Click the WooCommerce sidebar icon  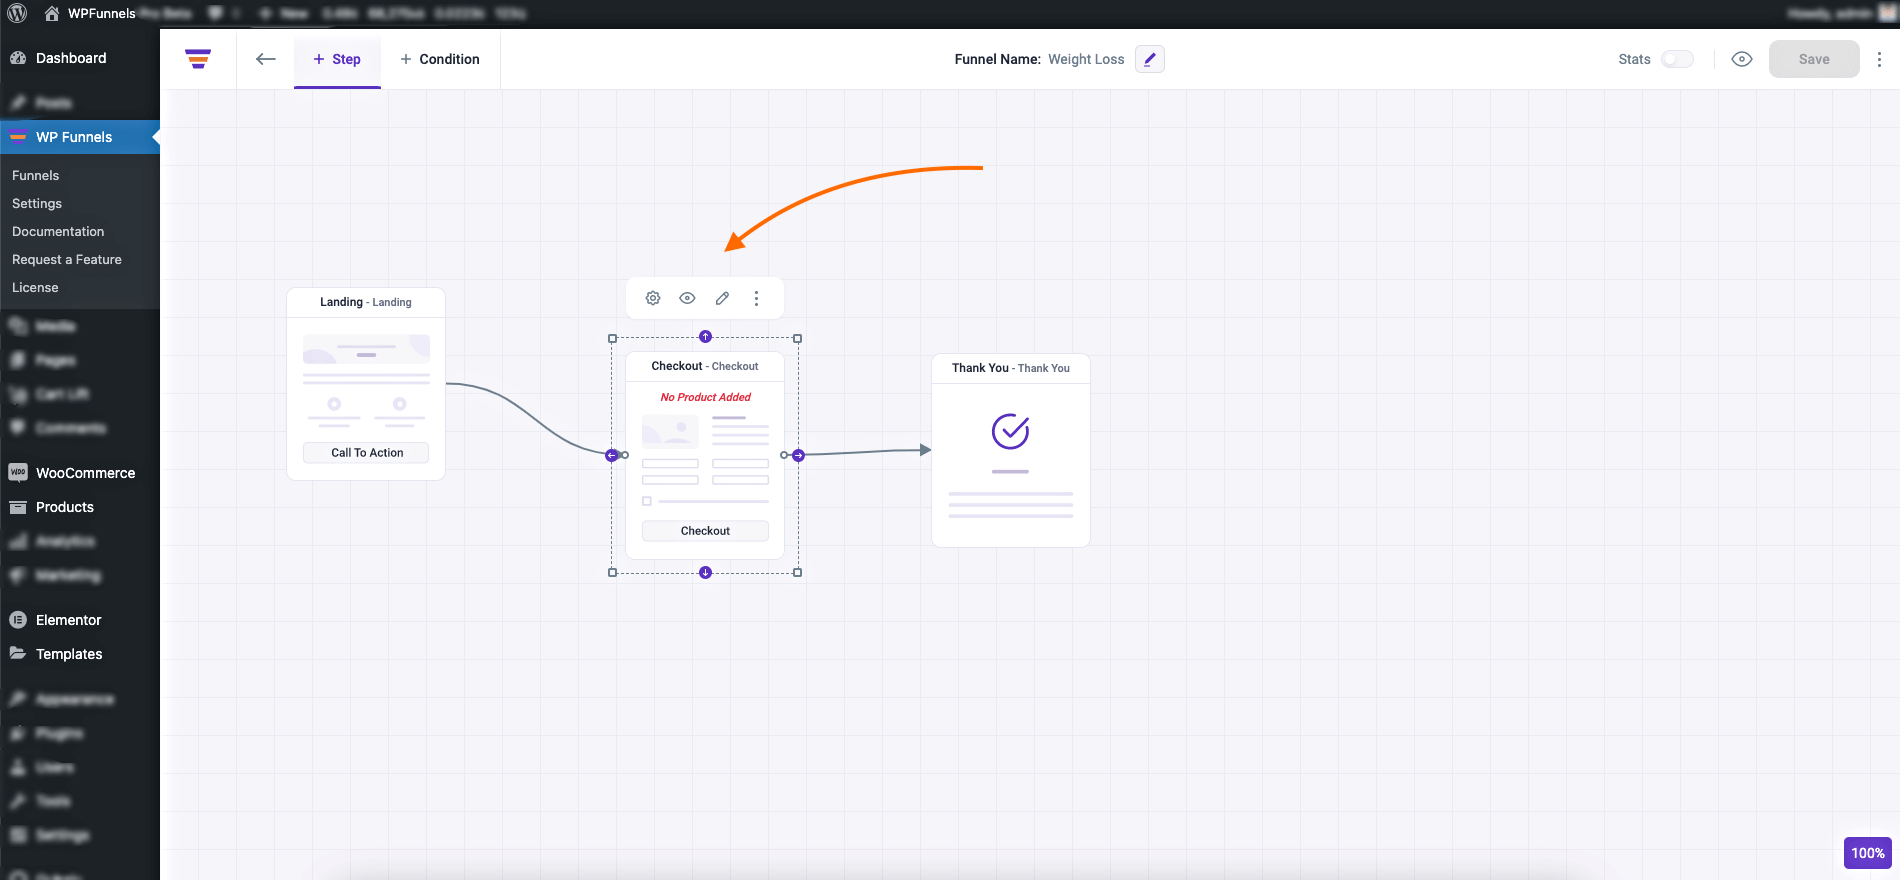(18, 472)
